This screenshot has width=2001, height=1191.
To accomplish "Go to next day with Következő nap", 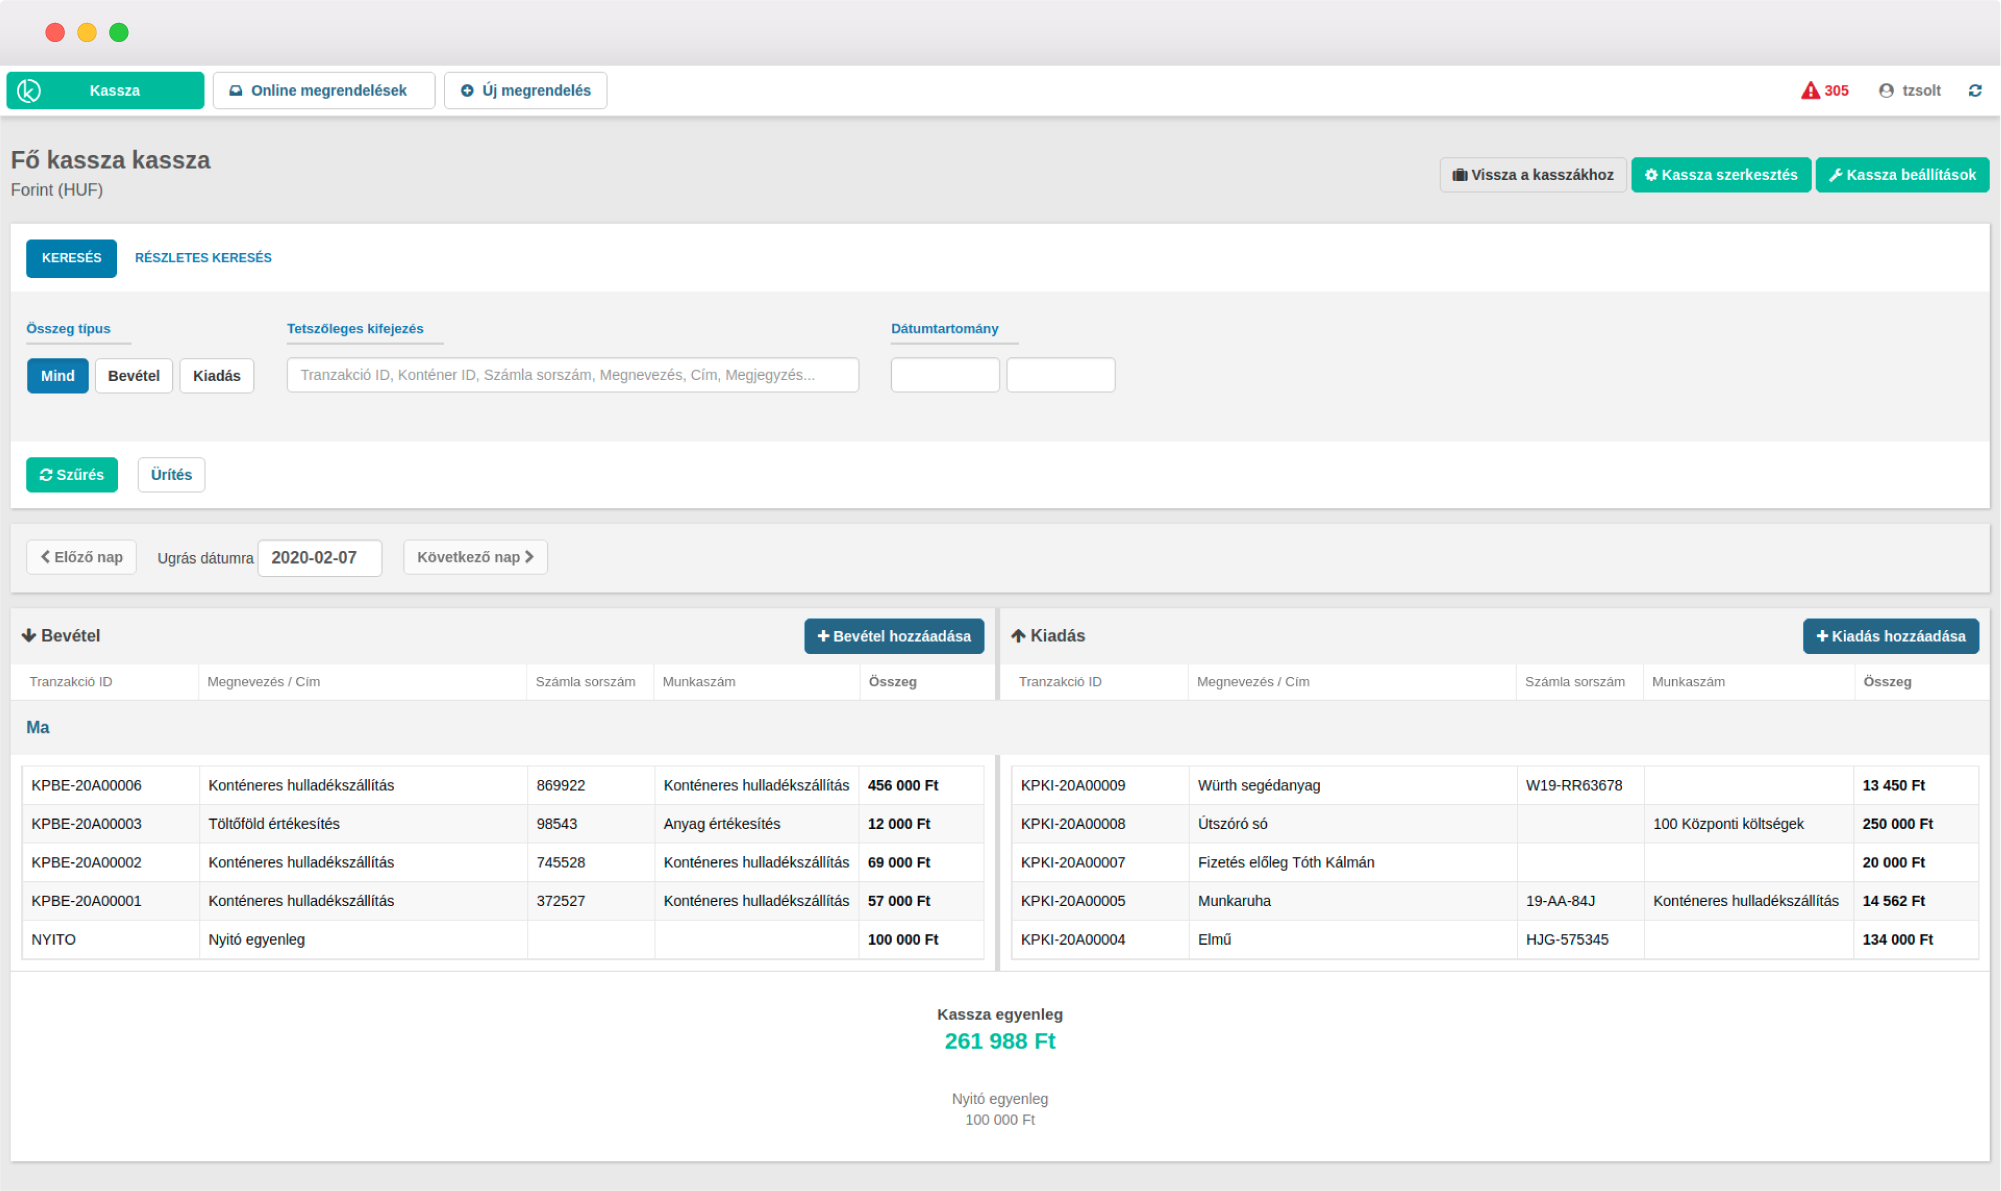I will [475, 558].
